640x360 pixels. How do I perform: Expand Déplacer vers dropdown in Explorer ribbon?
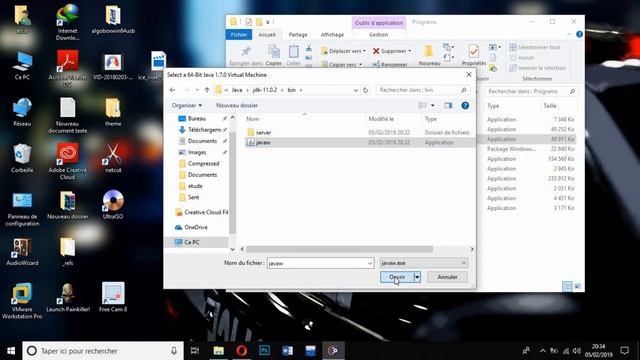click(x=364, y=51)
